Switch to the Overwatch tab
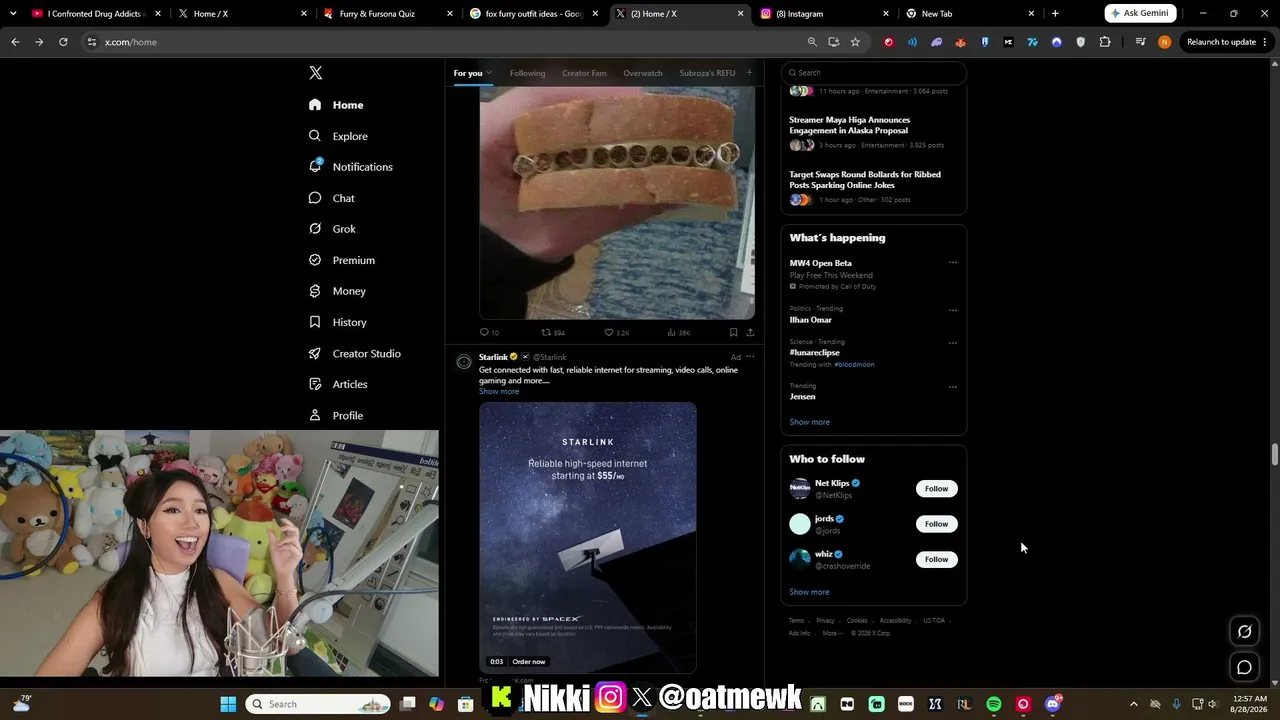 643,73
